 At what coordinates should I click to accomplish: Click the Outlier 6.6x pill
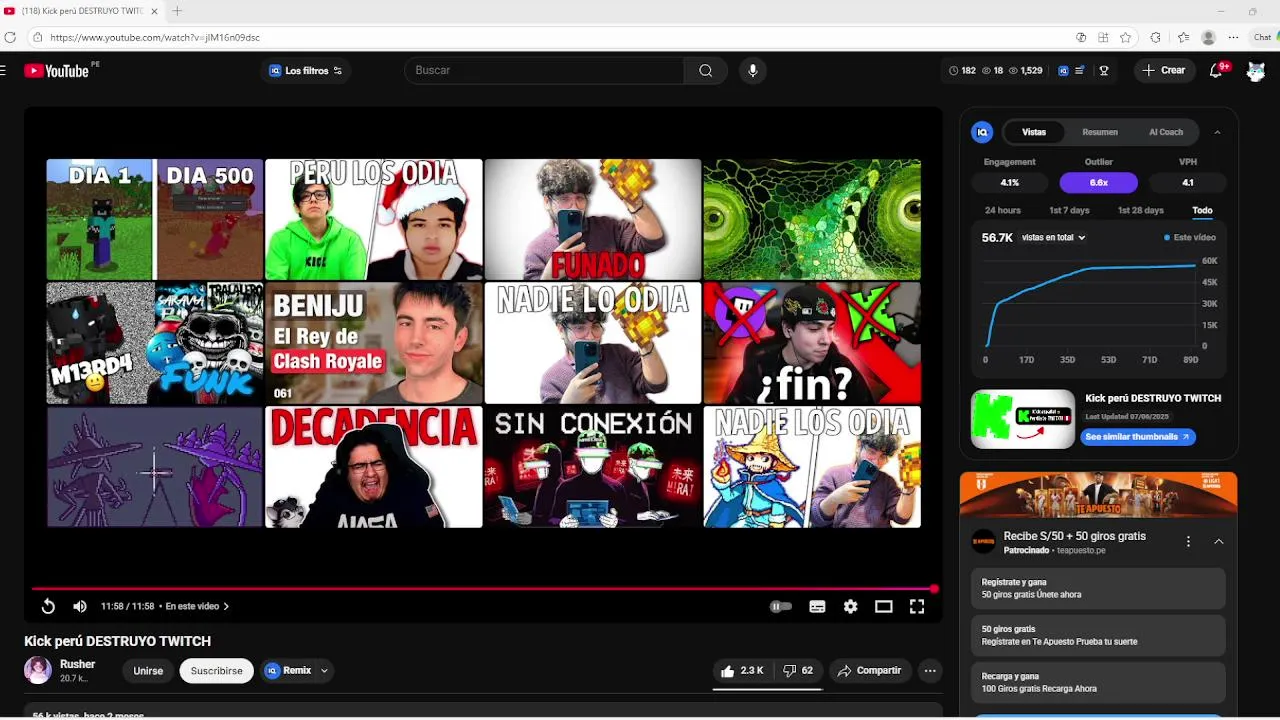click(x=1099, y=183)
